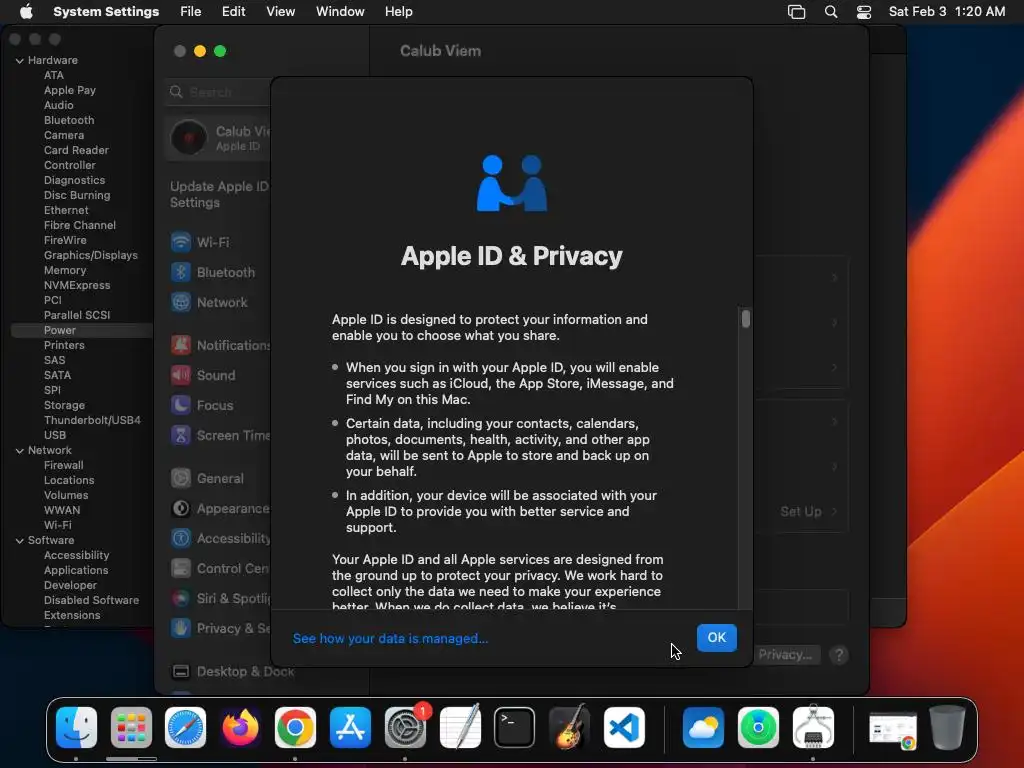Launch GarageBand from the Dock
Viewport: 1024px width, 768px height.
(569, 727)
